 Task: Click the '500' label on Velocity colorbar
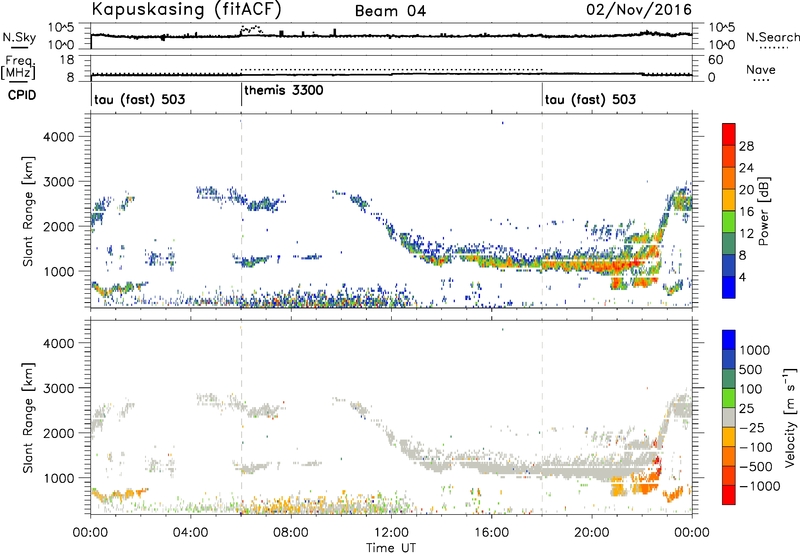tap(751, 370)
